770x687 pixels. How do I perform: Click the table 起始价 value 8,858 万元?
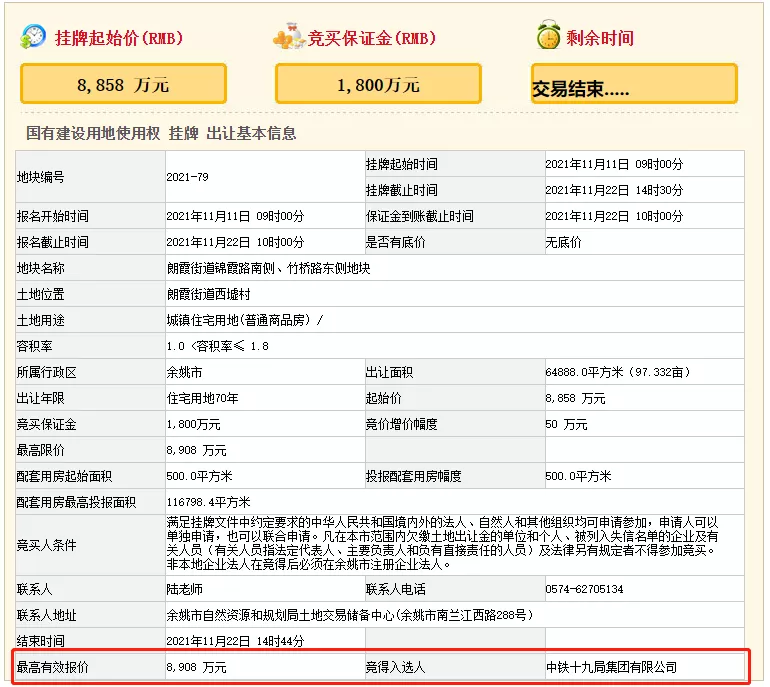(x=575, y=398)
